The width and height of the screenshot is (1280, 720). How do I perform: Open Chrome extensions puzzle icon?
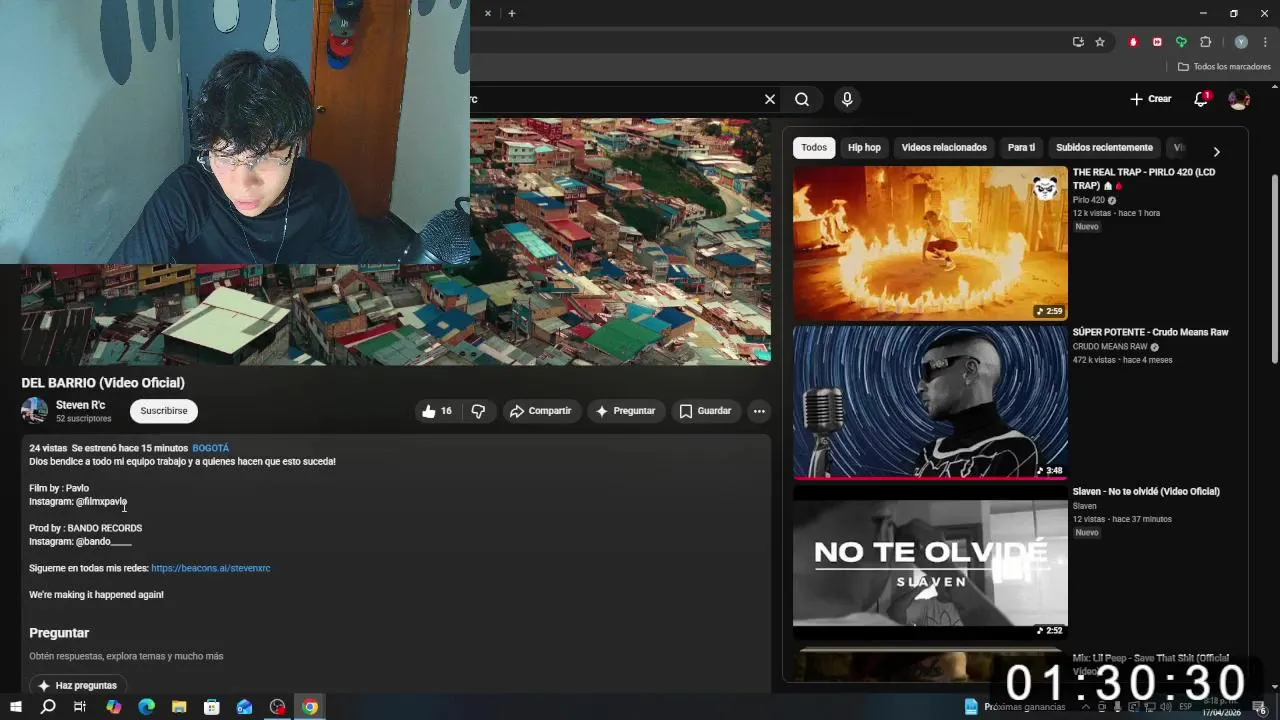[x=1205, y=42]
